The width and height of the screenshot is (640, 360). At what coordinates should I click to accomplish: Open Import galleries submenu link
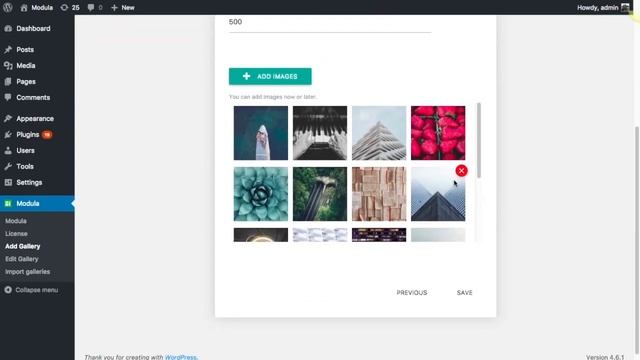coord(27,271)
